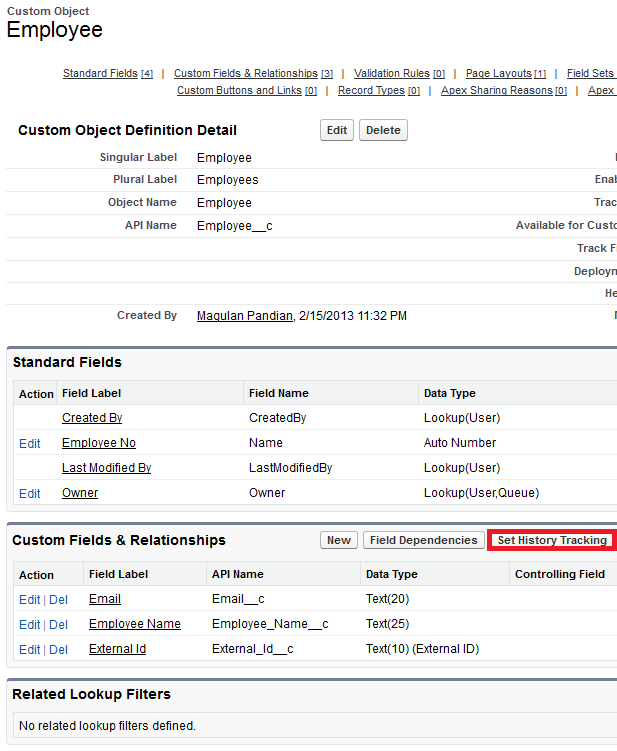Click Text(25) data type cell
The height and width of the screenshot is (751, 617).
click(388, 624)
